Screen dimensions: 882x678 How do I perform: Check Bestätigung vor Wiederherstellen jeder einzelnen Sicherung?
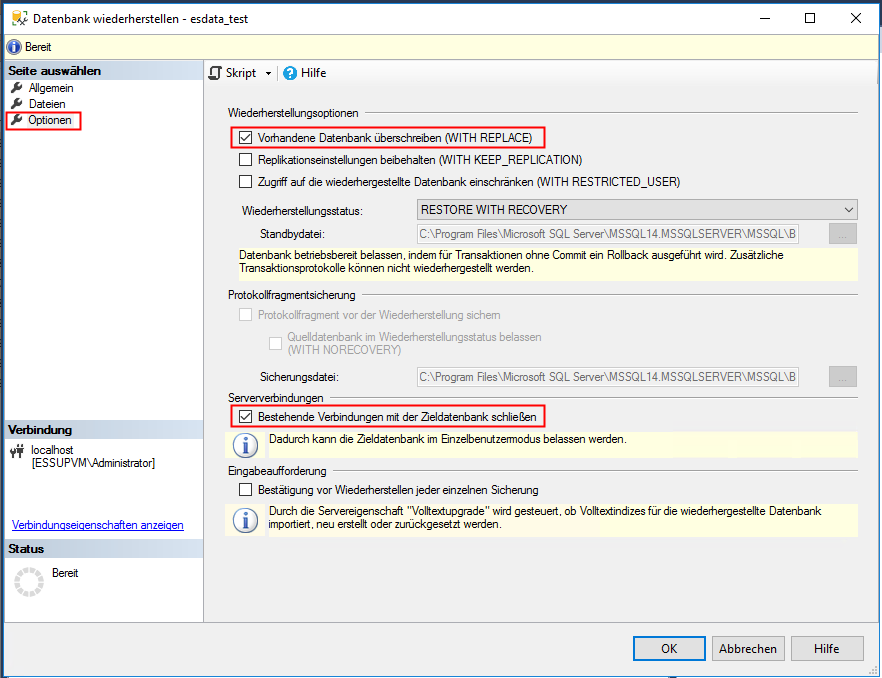click(x=246, y=490)
